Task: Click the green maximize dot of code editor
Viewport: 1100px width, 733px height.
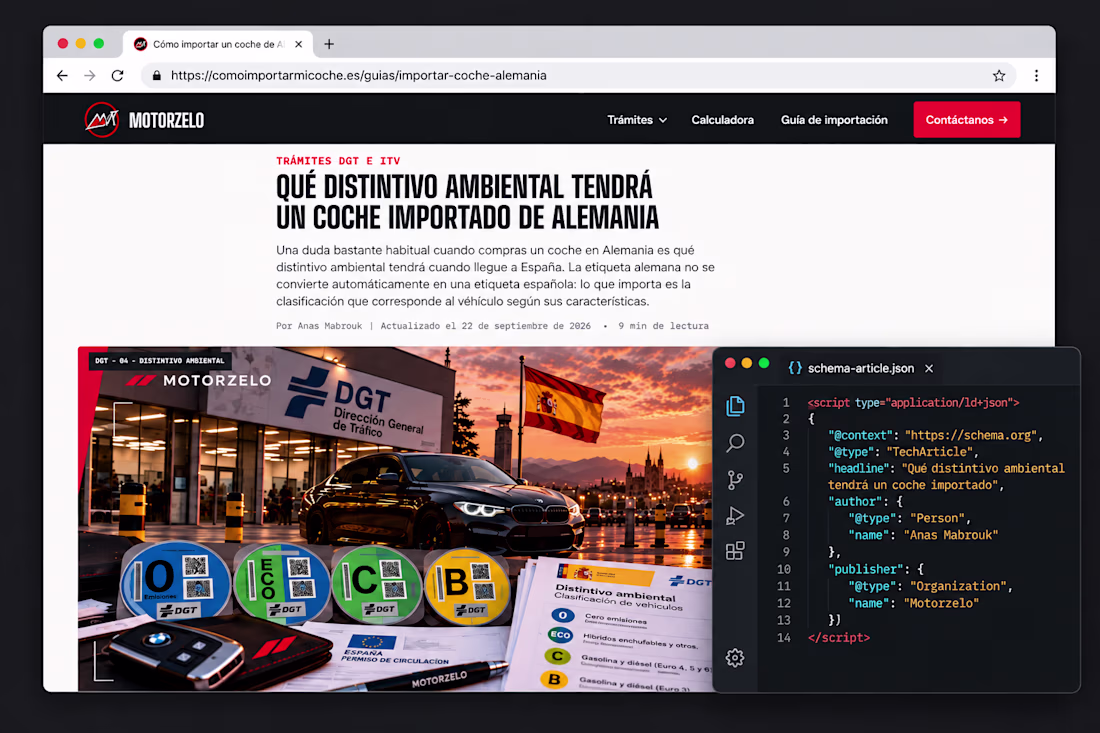Action: [764, 363]
